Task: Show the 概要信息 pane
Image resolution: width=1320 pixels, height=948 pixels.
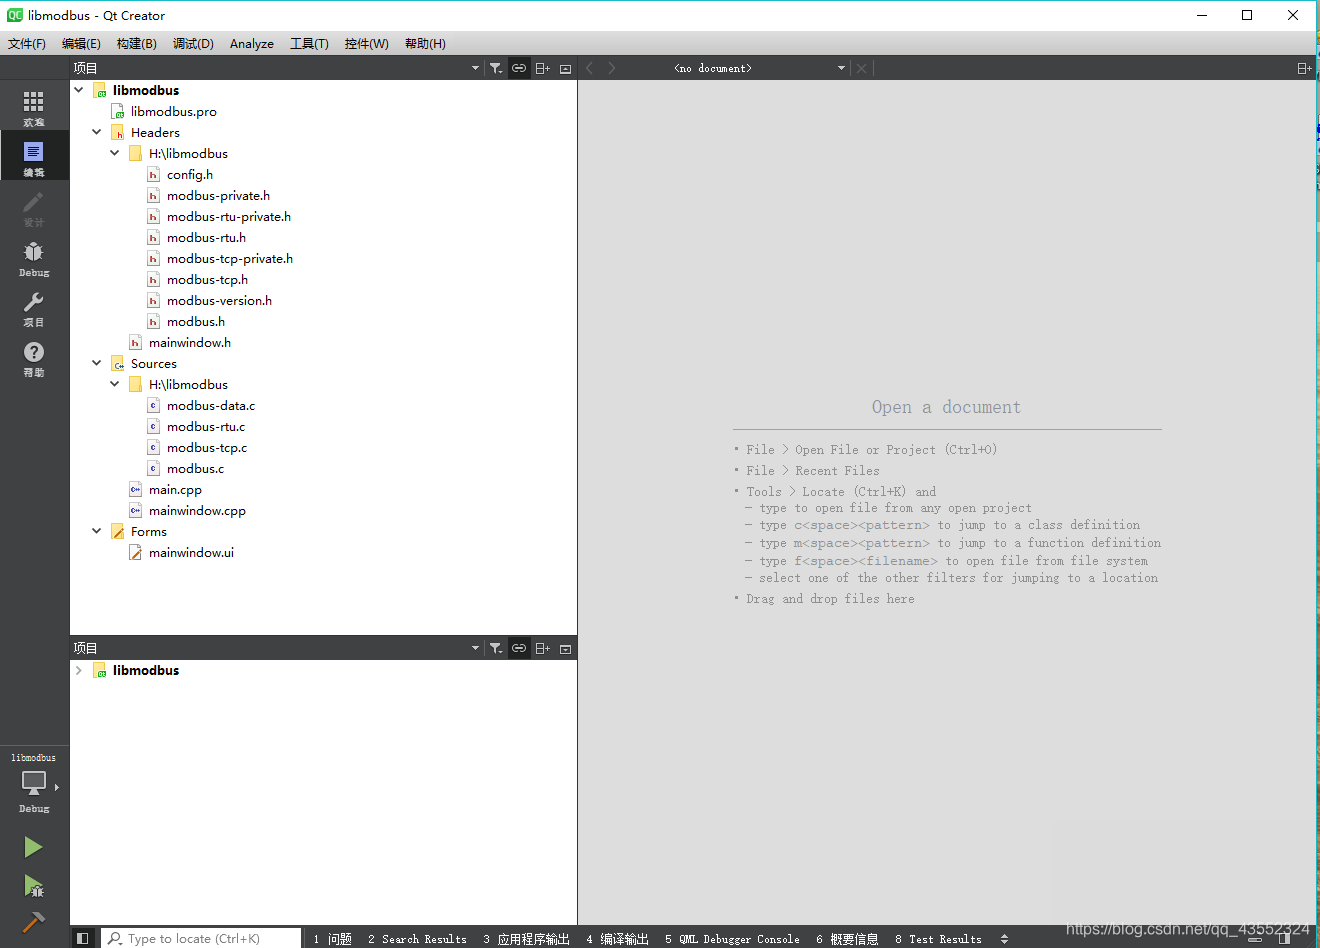Action: tap(847, 939)
